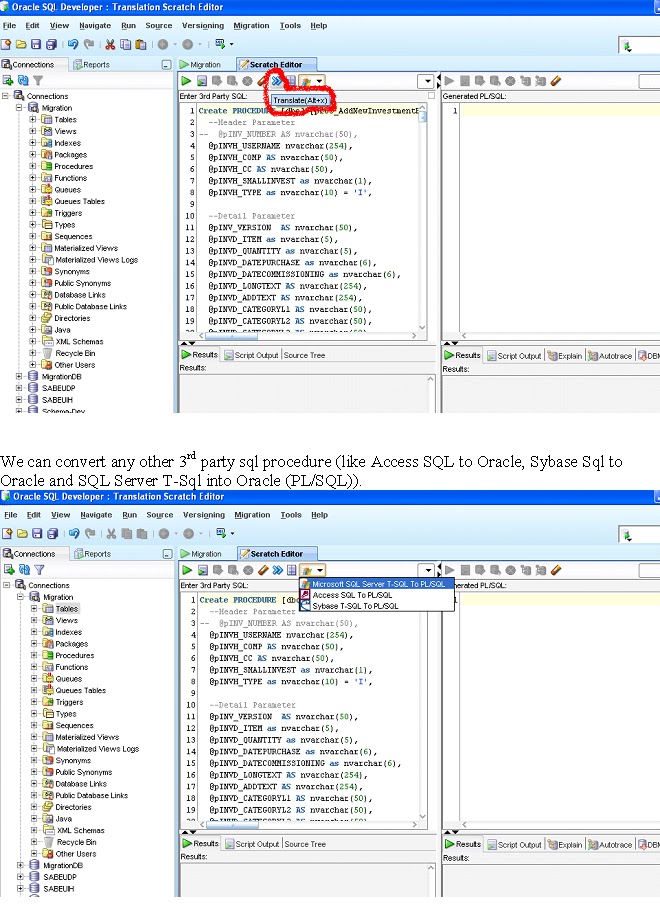Click vertical scrollbar of upper SQL editor
This screenshot has width=660, height=914.
[423, 218]
